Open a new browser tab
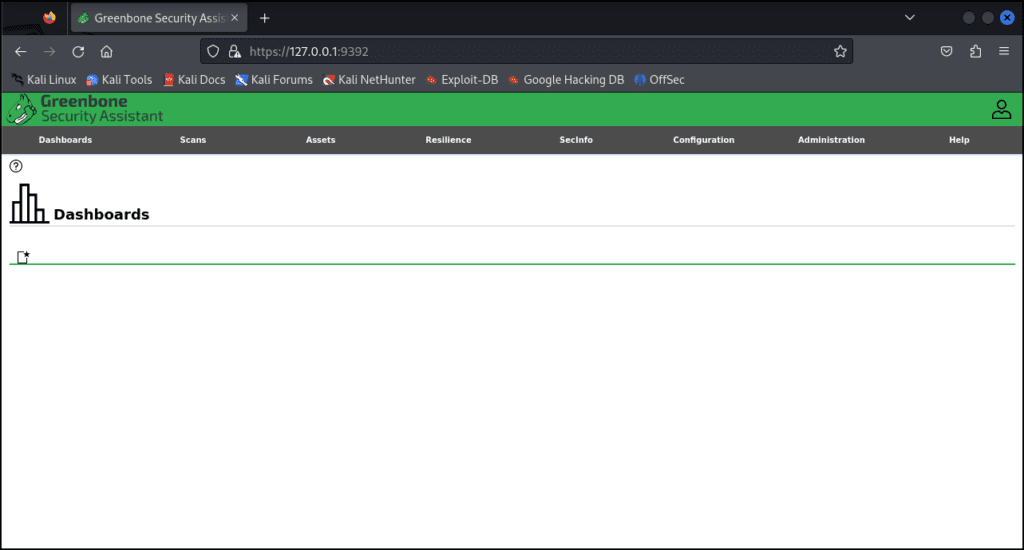Screen dimensions: 1024x550 (x=264, y=18)
